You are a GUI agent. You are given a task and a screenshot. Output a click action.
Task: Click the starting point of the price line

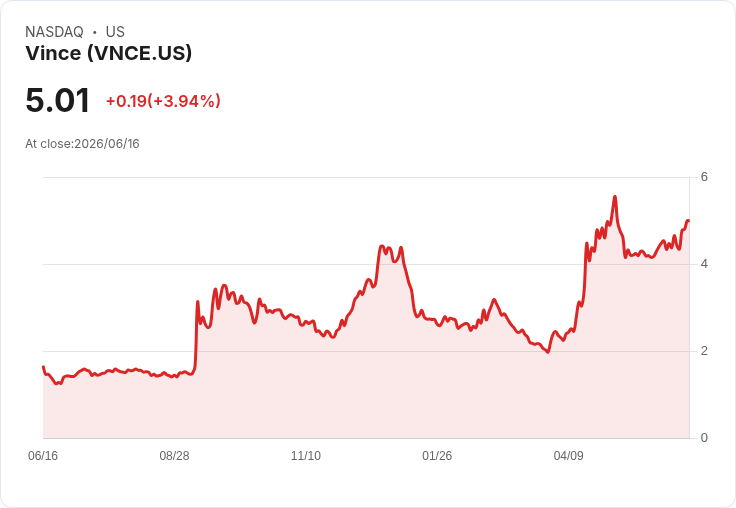[44, 366]
